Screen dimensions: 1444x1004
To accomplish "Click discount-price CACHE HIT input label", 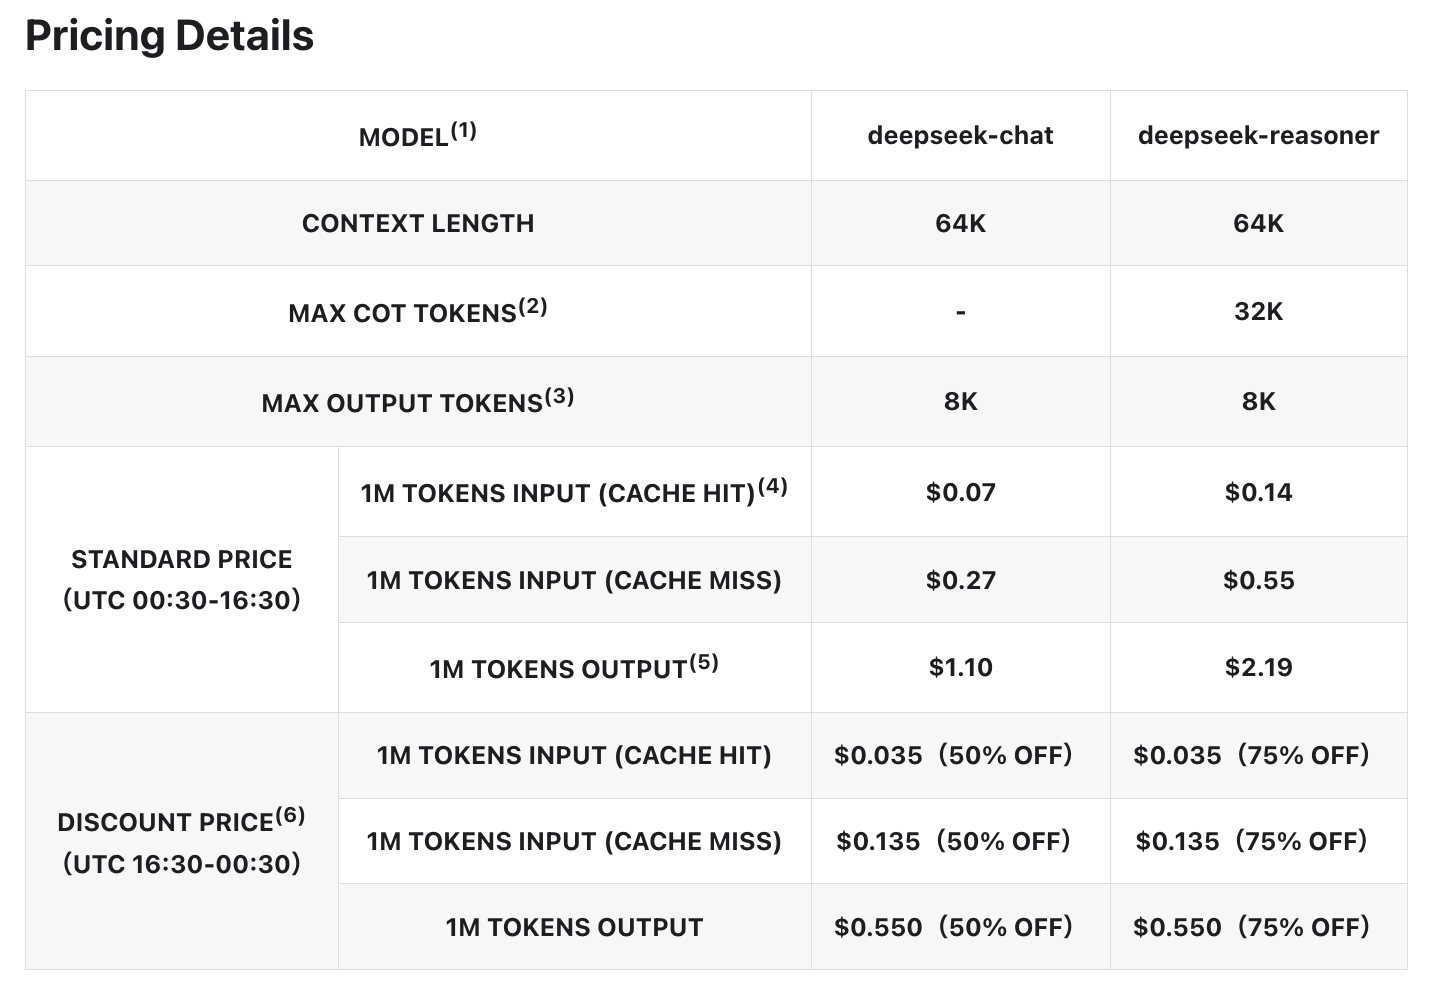I will [x=574, y=755].
